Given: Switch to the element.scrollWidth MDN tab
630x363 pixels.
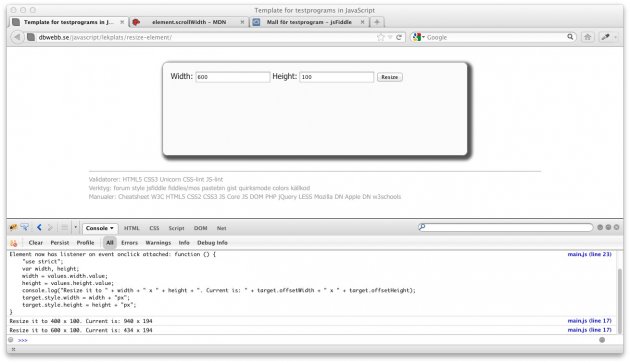Looking at the screenshot, I should click(x=189, y=22).
